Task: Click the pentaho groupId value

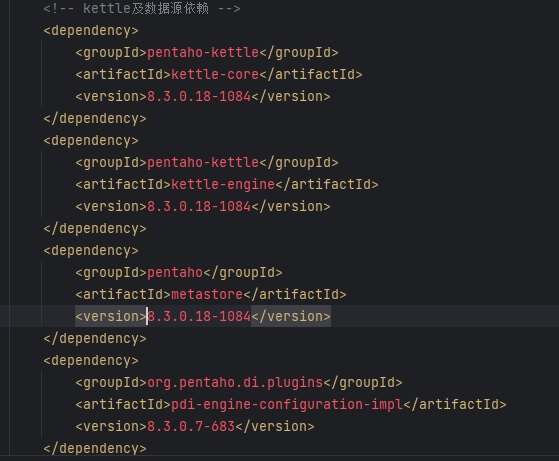Action: (x=175, y=272)
